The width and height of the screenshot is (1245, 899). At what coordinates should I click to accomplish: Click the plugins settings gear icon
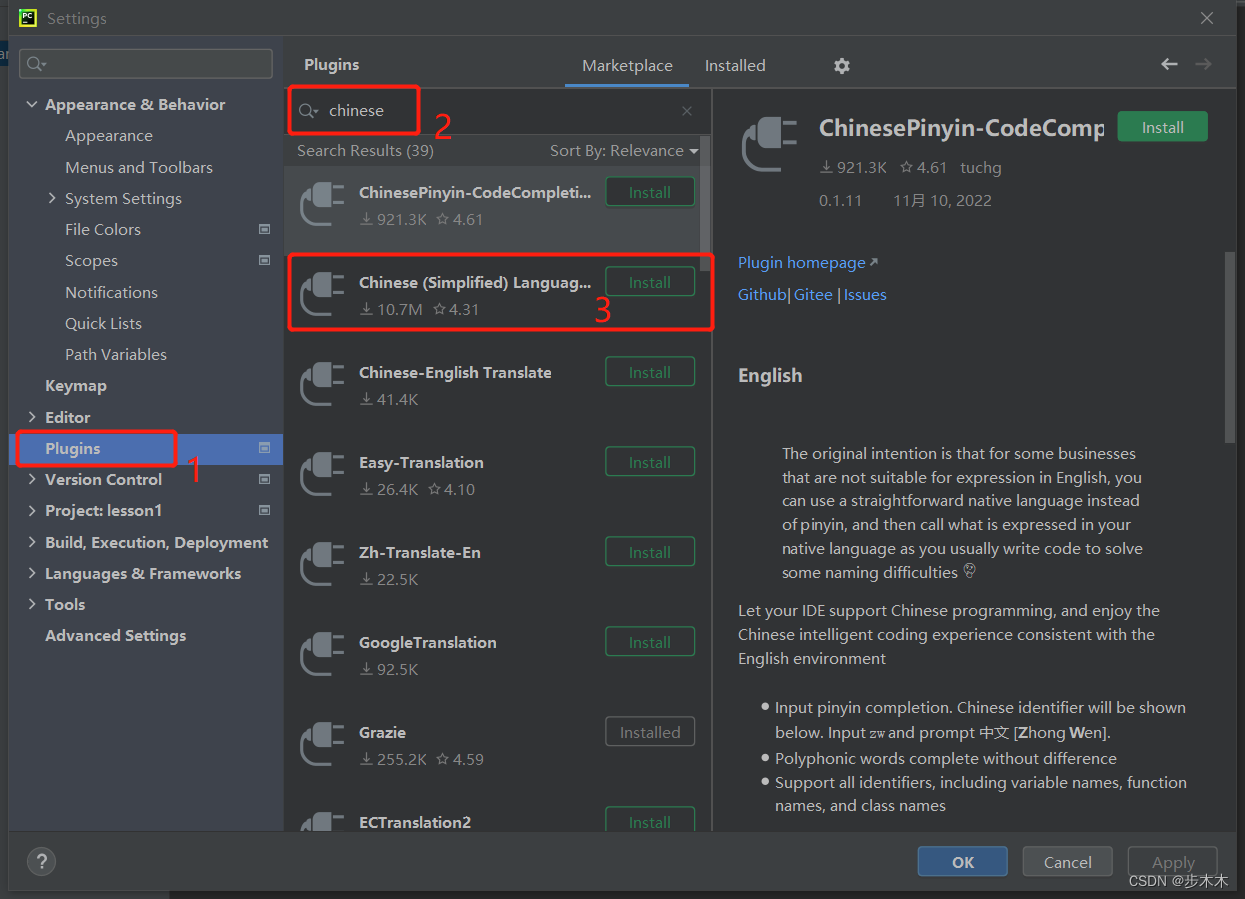(842, 66)
